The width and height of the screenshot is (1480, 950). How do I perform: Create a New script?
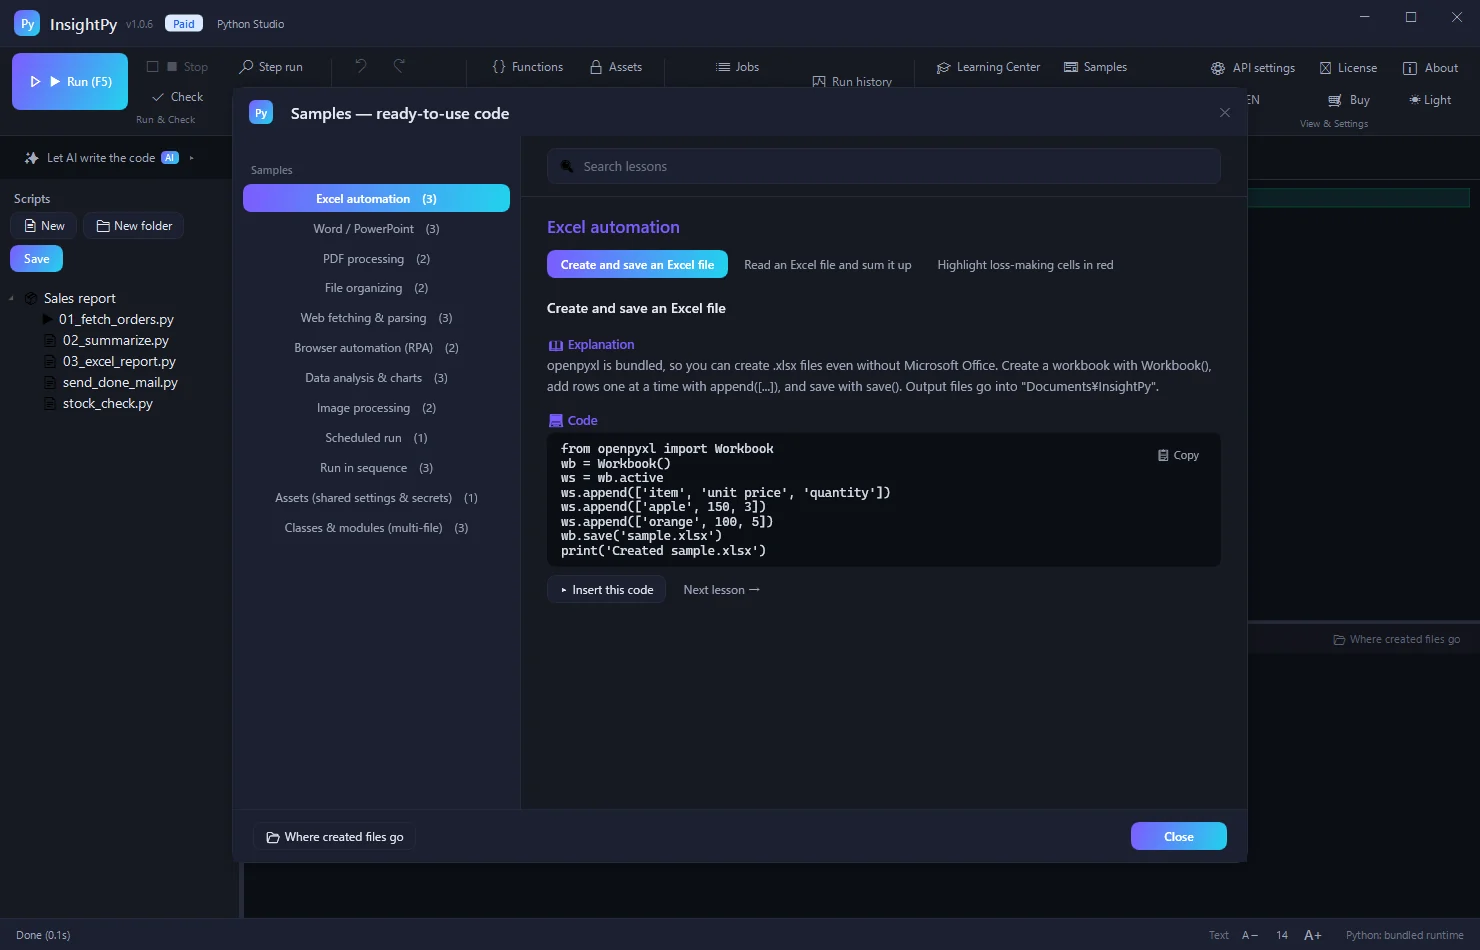[44, 226]
